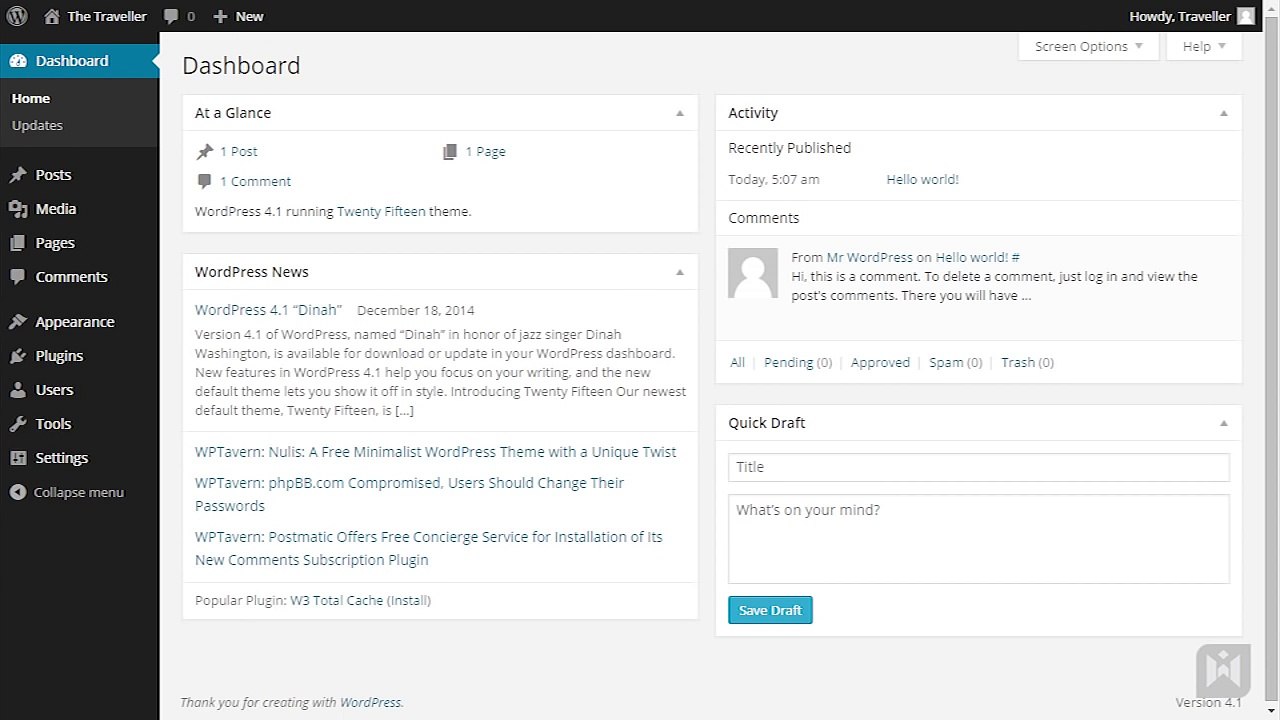Click the Dashboard gauge icon in sidebar

(18, 61)
